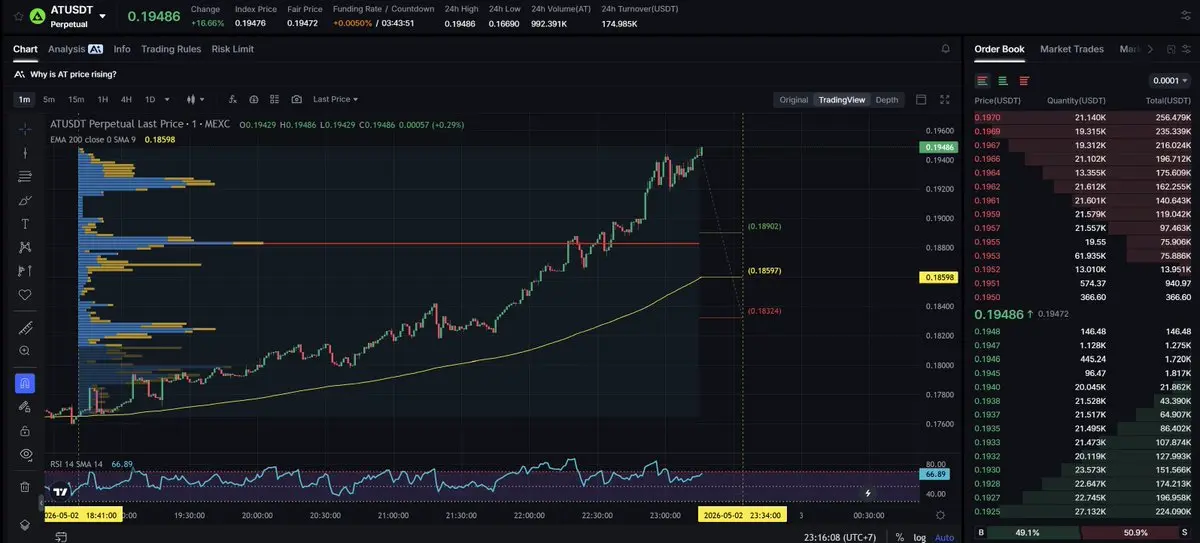The height and width of the screenshot is (543, 1200).
Task: Open the Fibonacci retracement tools
Action: (24, 177)
